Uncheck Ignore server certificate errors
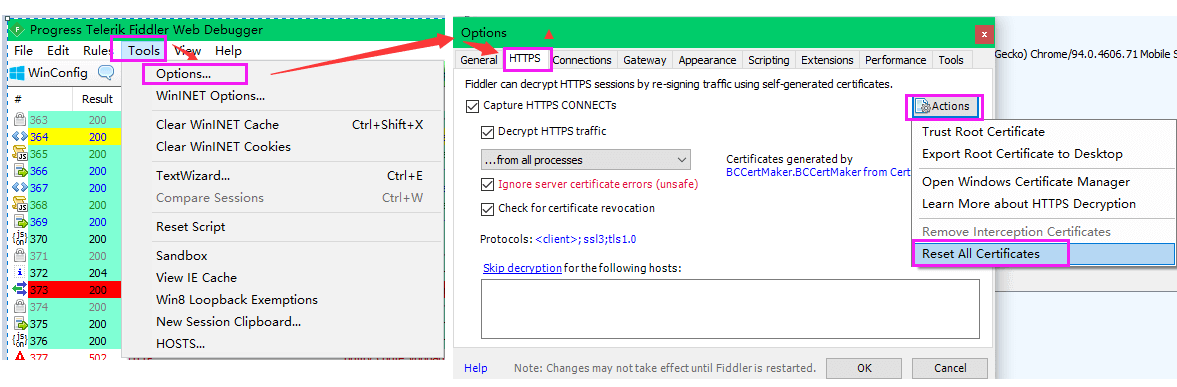1177x387 pixels. click(x=487, y=184)
